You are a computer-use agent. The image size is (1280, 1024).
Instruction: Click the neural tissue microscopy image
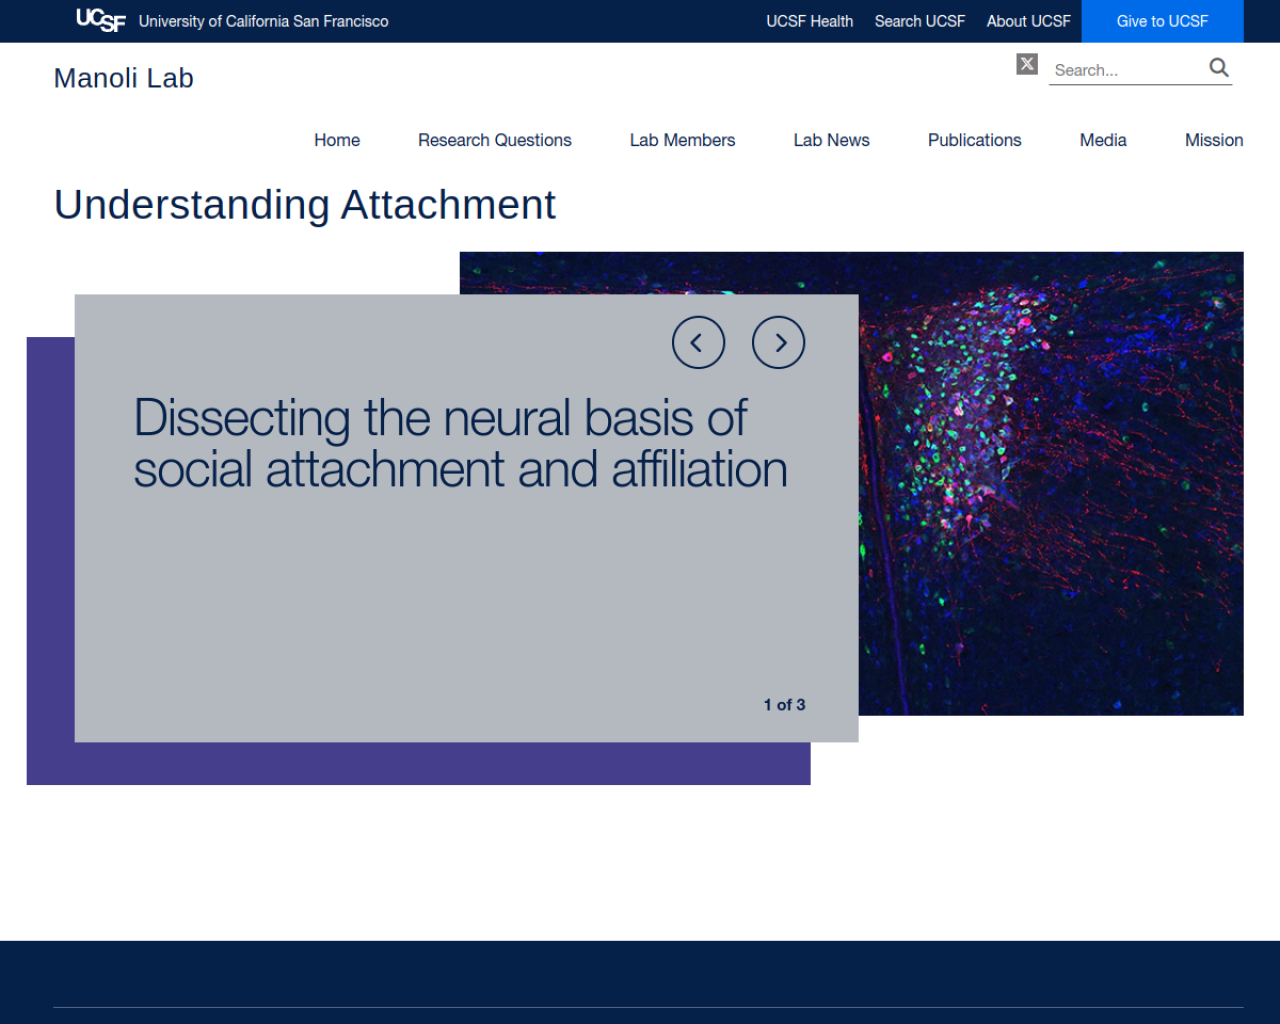[x=1051, y=483]
